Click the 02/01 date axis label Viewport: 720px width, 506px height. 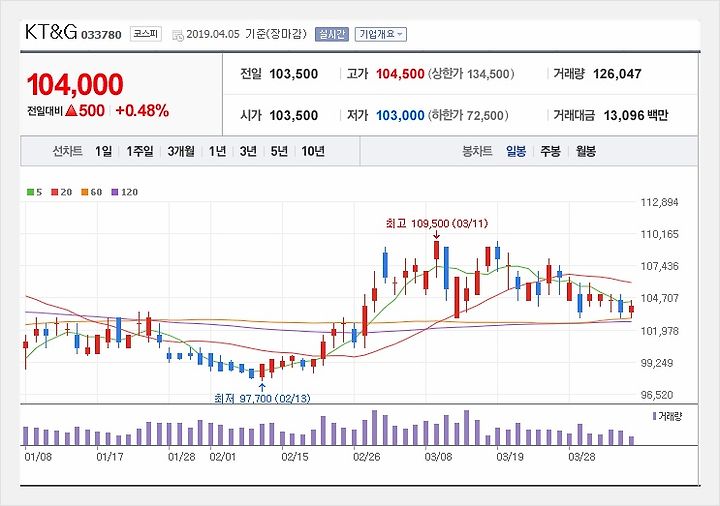coord(223,457)
